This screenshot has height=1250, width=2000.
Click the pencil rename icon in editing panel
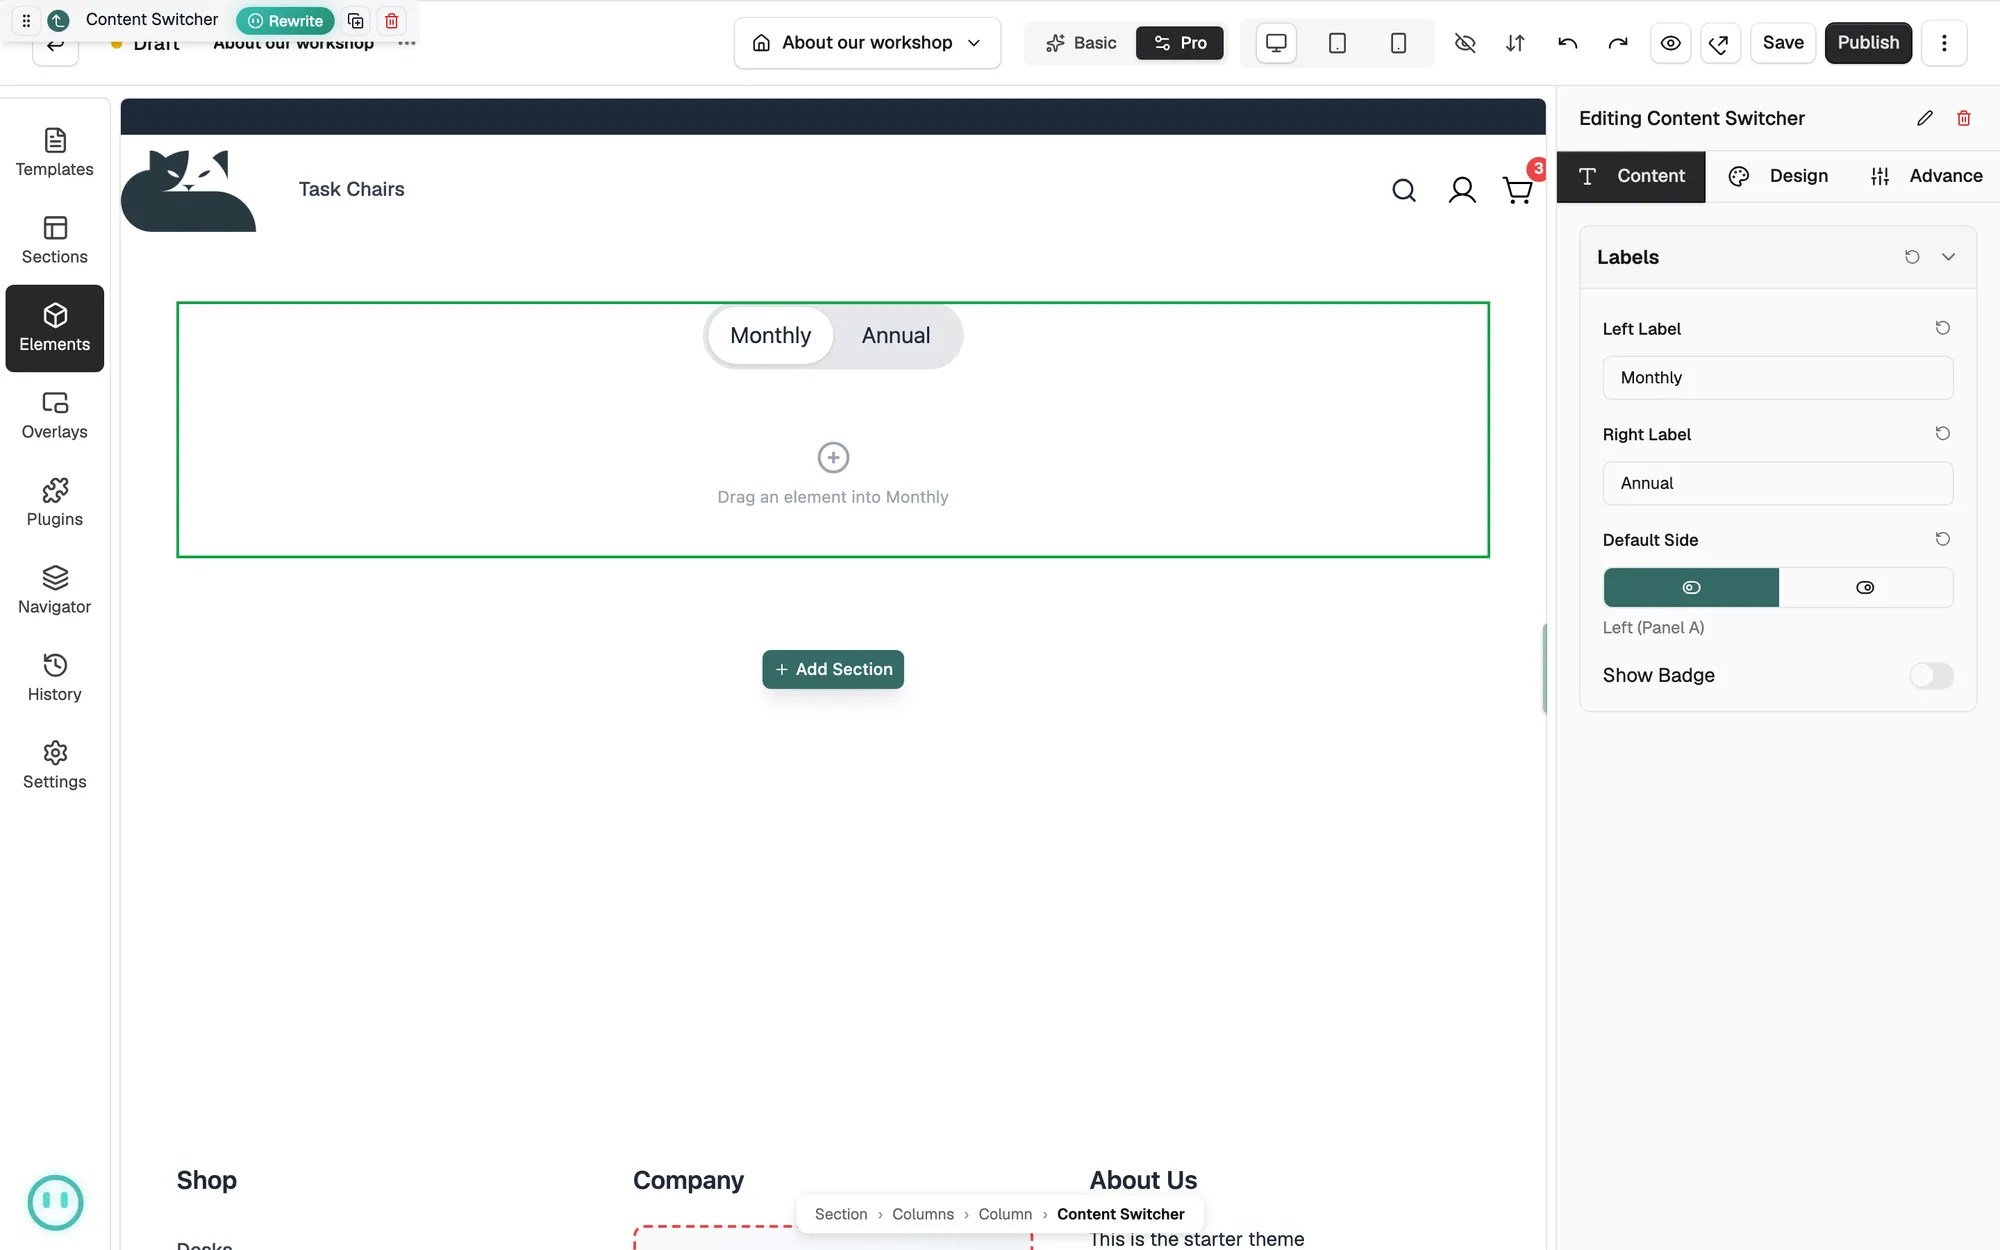coord(1925,118)
